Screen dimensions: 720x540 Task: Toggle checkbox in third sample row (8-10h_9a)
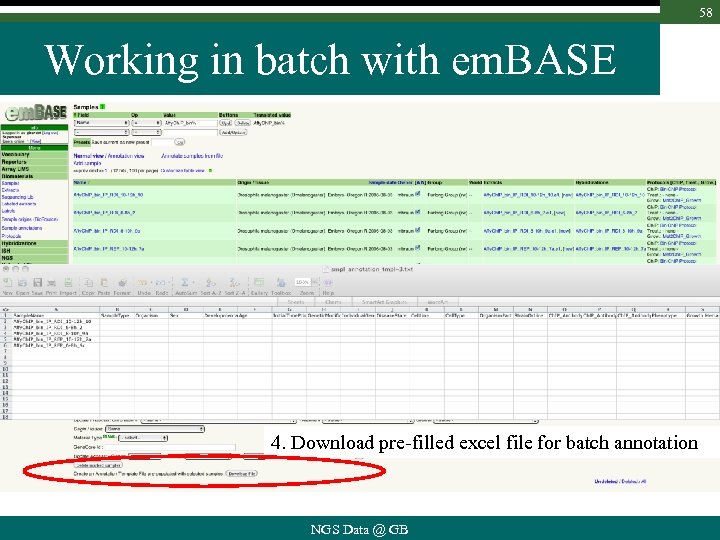(417, 230)
